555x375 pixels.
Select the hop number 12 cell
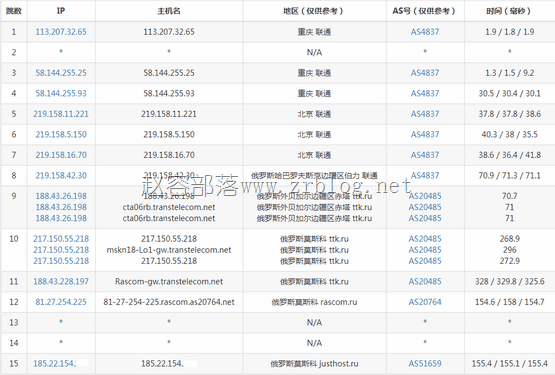(14, 302)
